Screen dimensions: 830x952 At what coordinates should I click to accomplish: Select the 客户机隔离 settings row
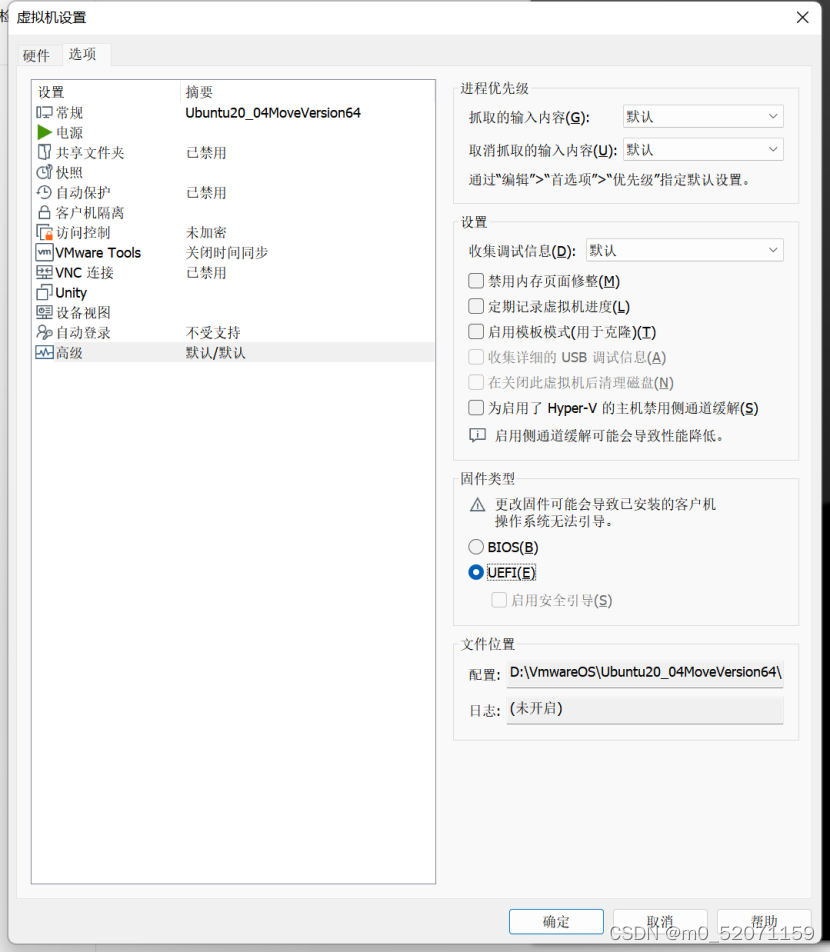(x=234, y=212)
